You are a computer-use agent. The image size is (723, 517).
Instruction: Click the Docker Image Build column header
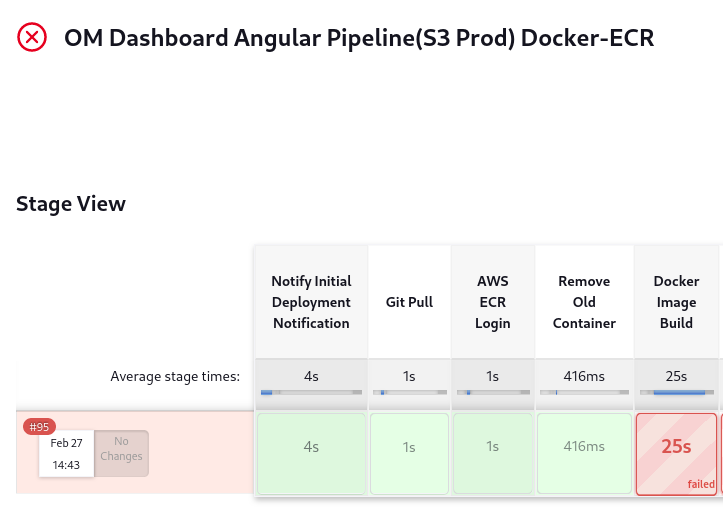click(x=676, y=302)
